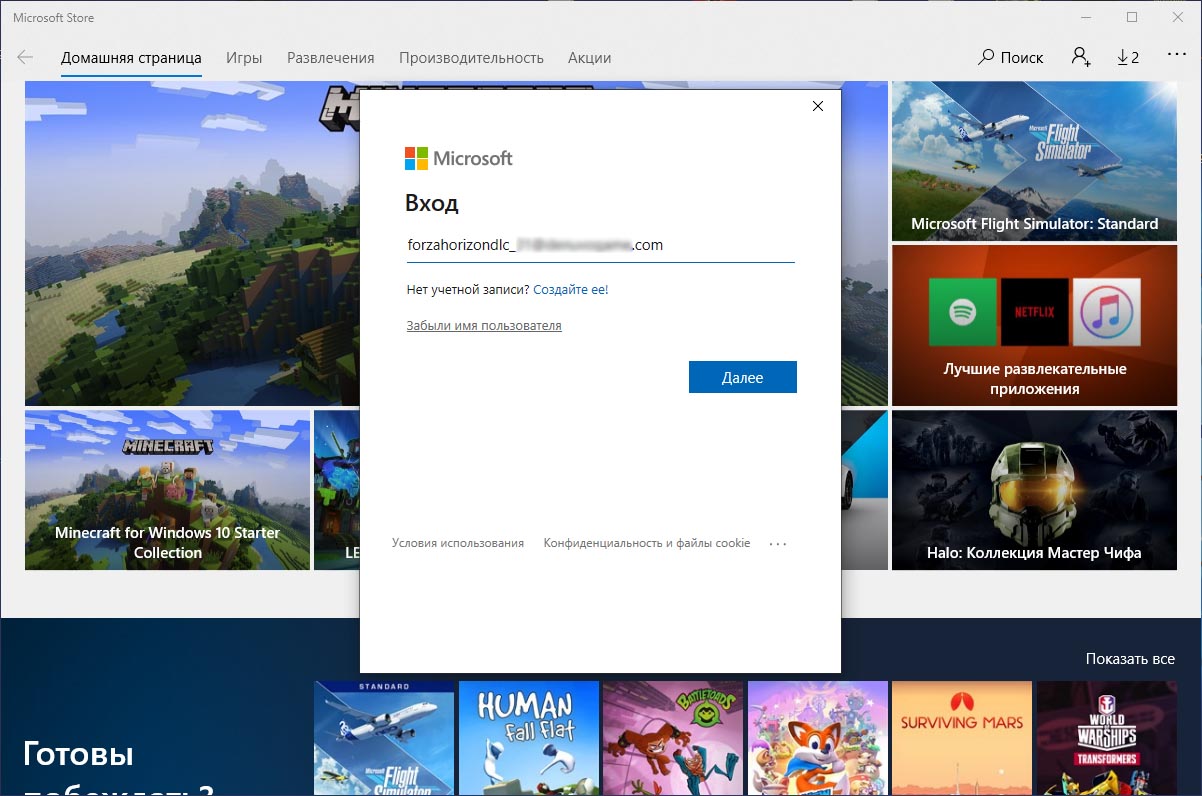
Task: Open downloads and updates arrow icon
Action: tap(1128, 58)
